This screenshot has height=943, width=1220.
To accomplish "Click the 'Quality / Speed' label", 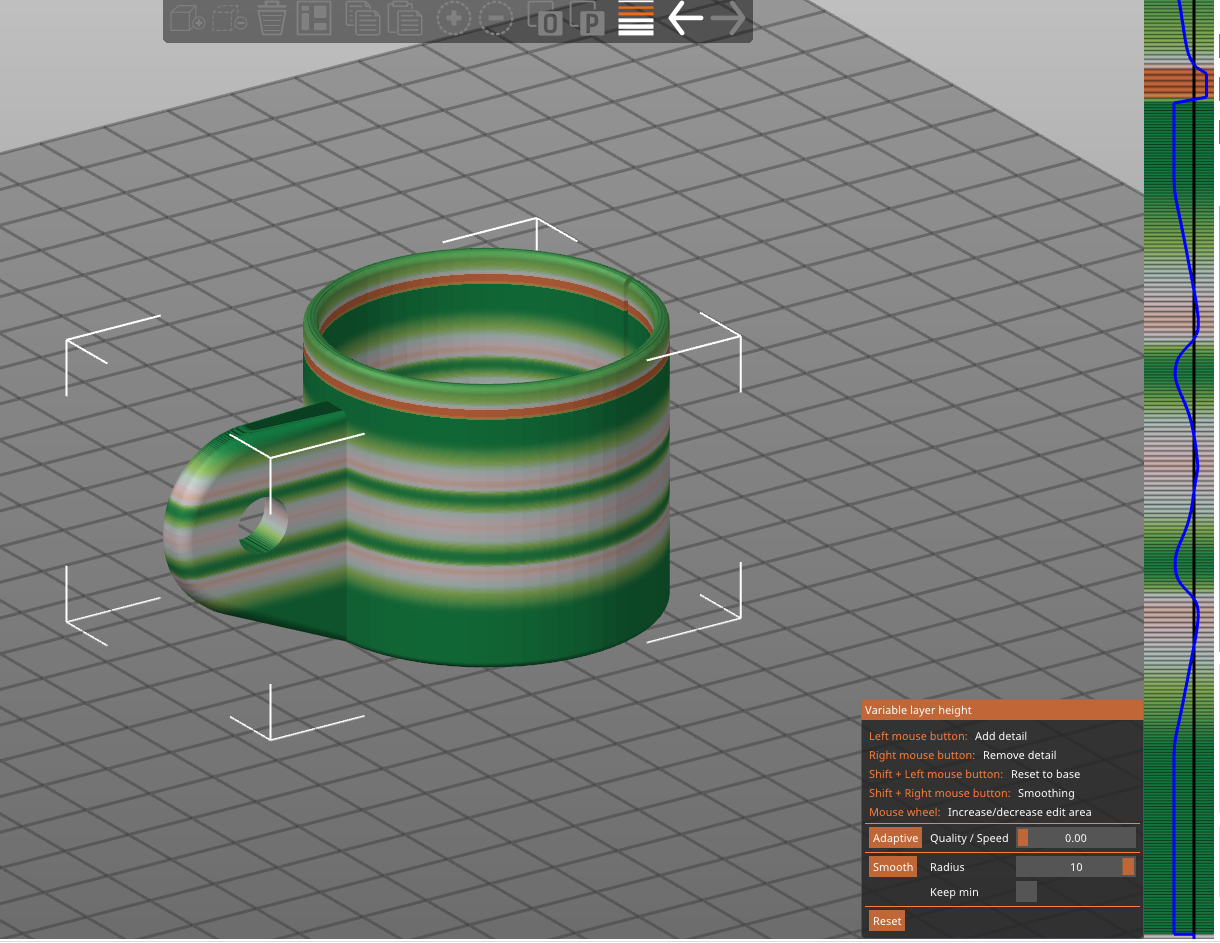I will [x=969, y=838].
